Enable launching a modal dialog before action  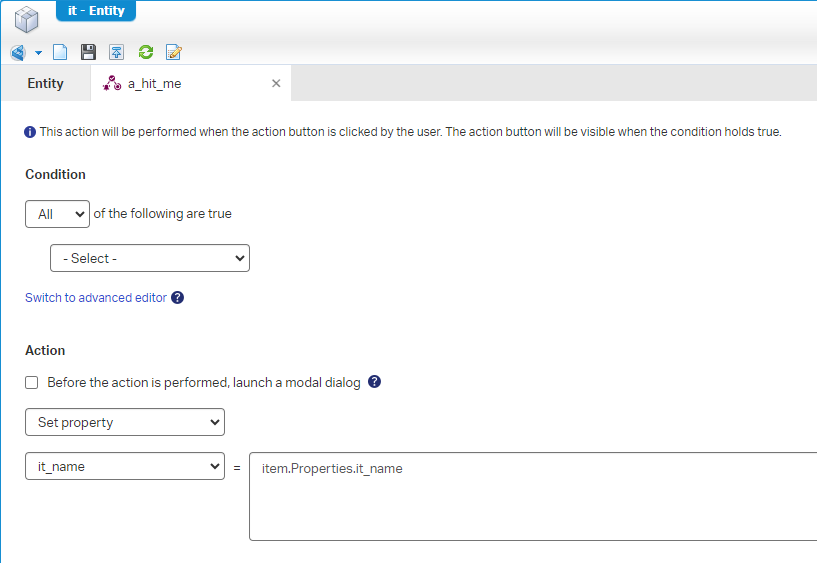32,383
